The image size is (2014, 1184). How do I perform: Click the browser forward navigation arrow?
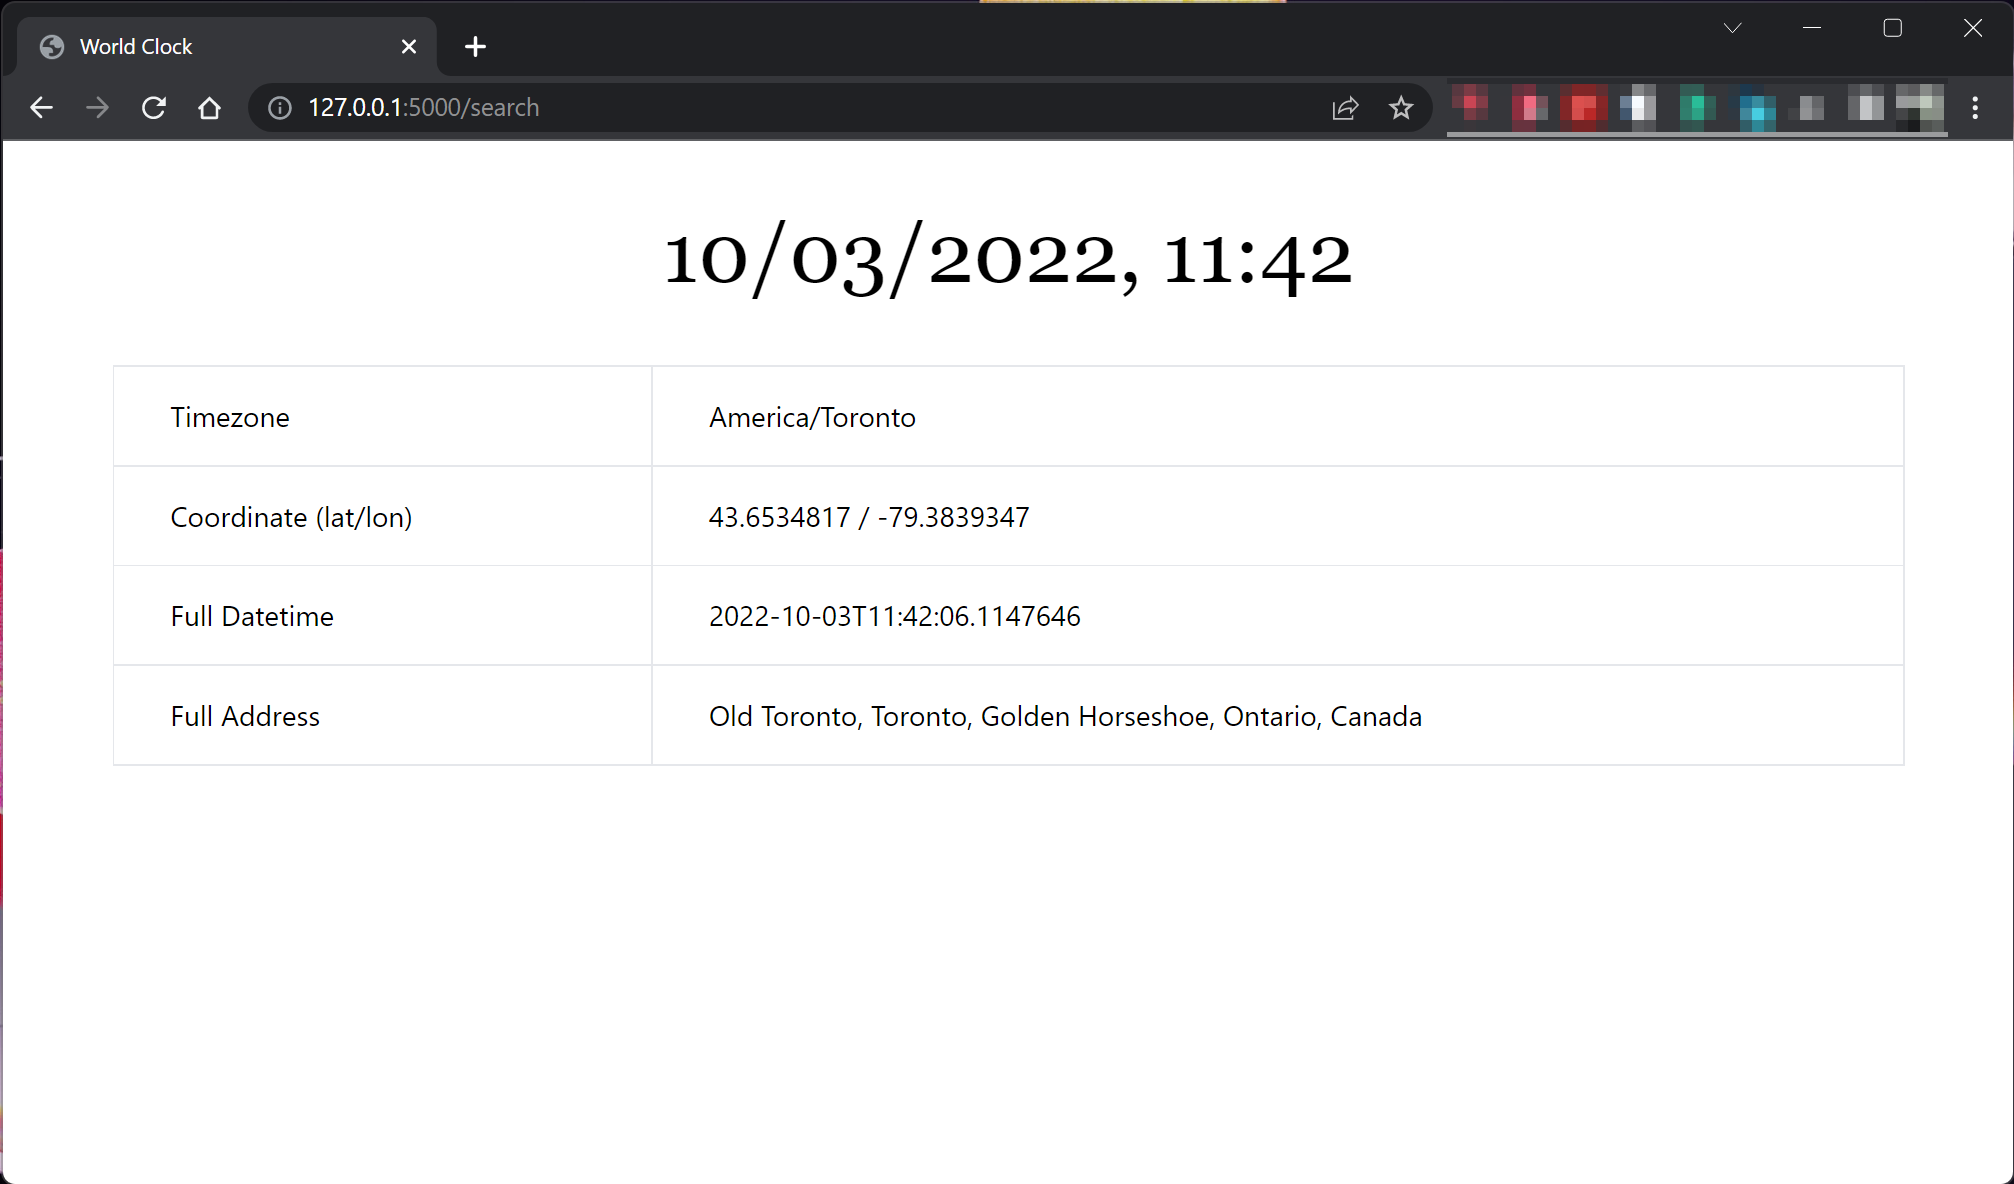(x=97, y=107)
